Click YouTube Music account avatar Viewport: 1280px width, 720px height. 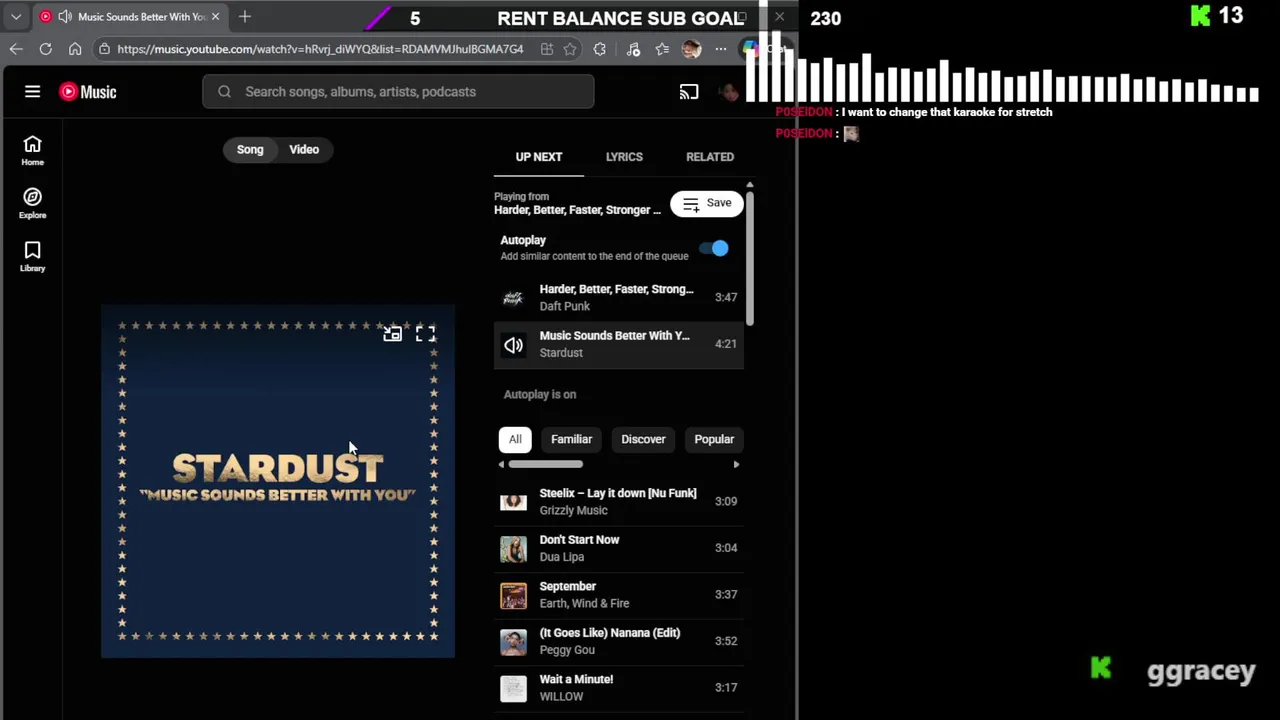(729, 92)
